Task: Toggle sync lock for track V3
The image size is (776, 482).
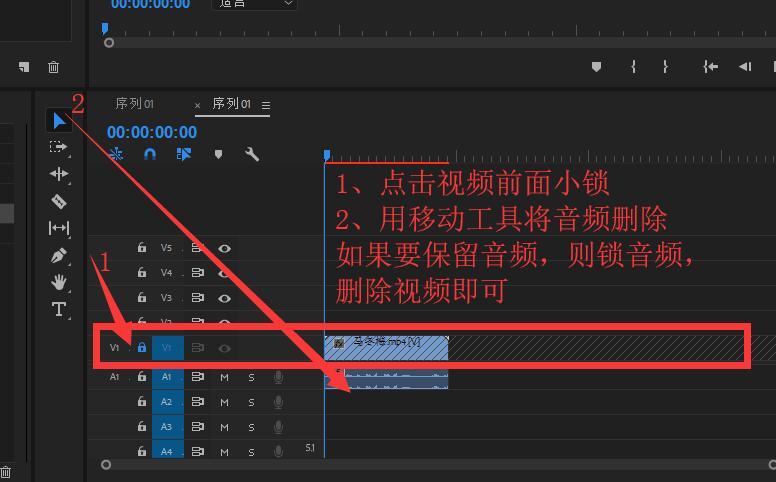Action: [x=198, y=298]
